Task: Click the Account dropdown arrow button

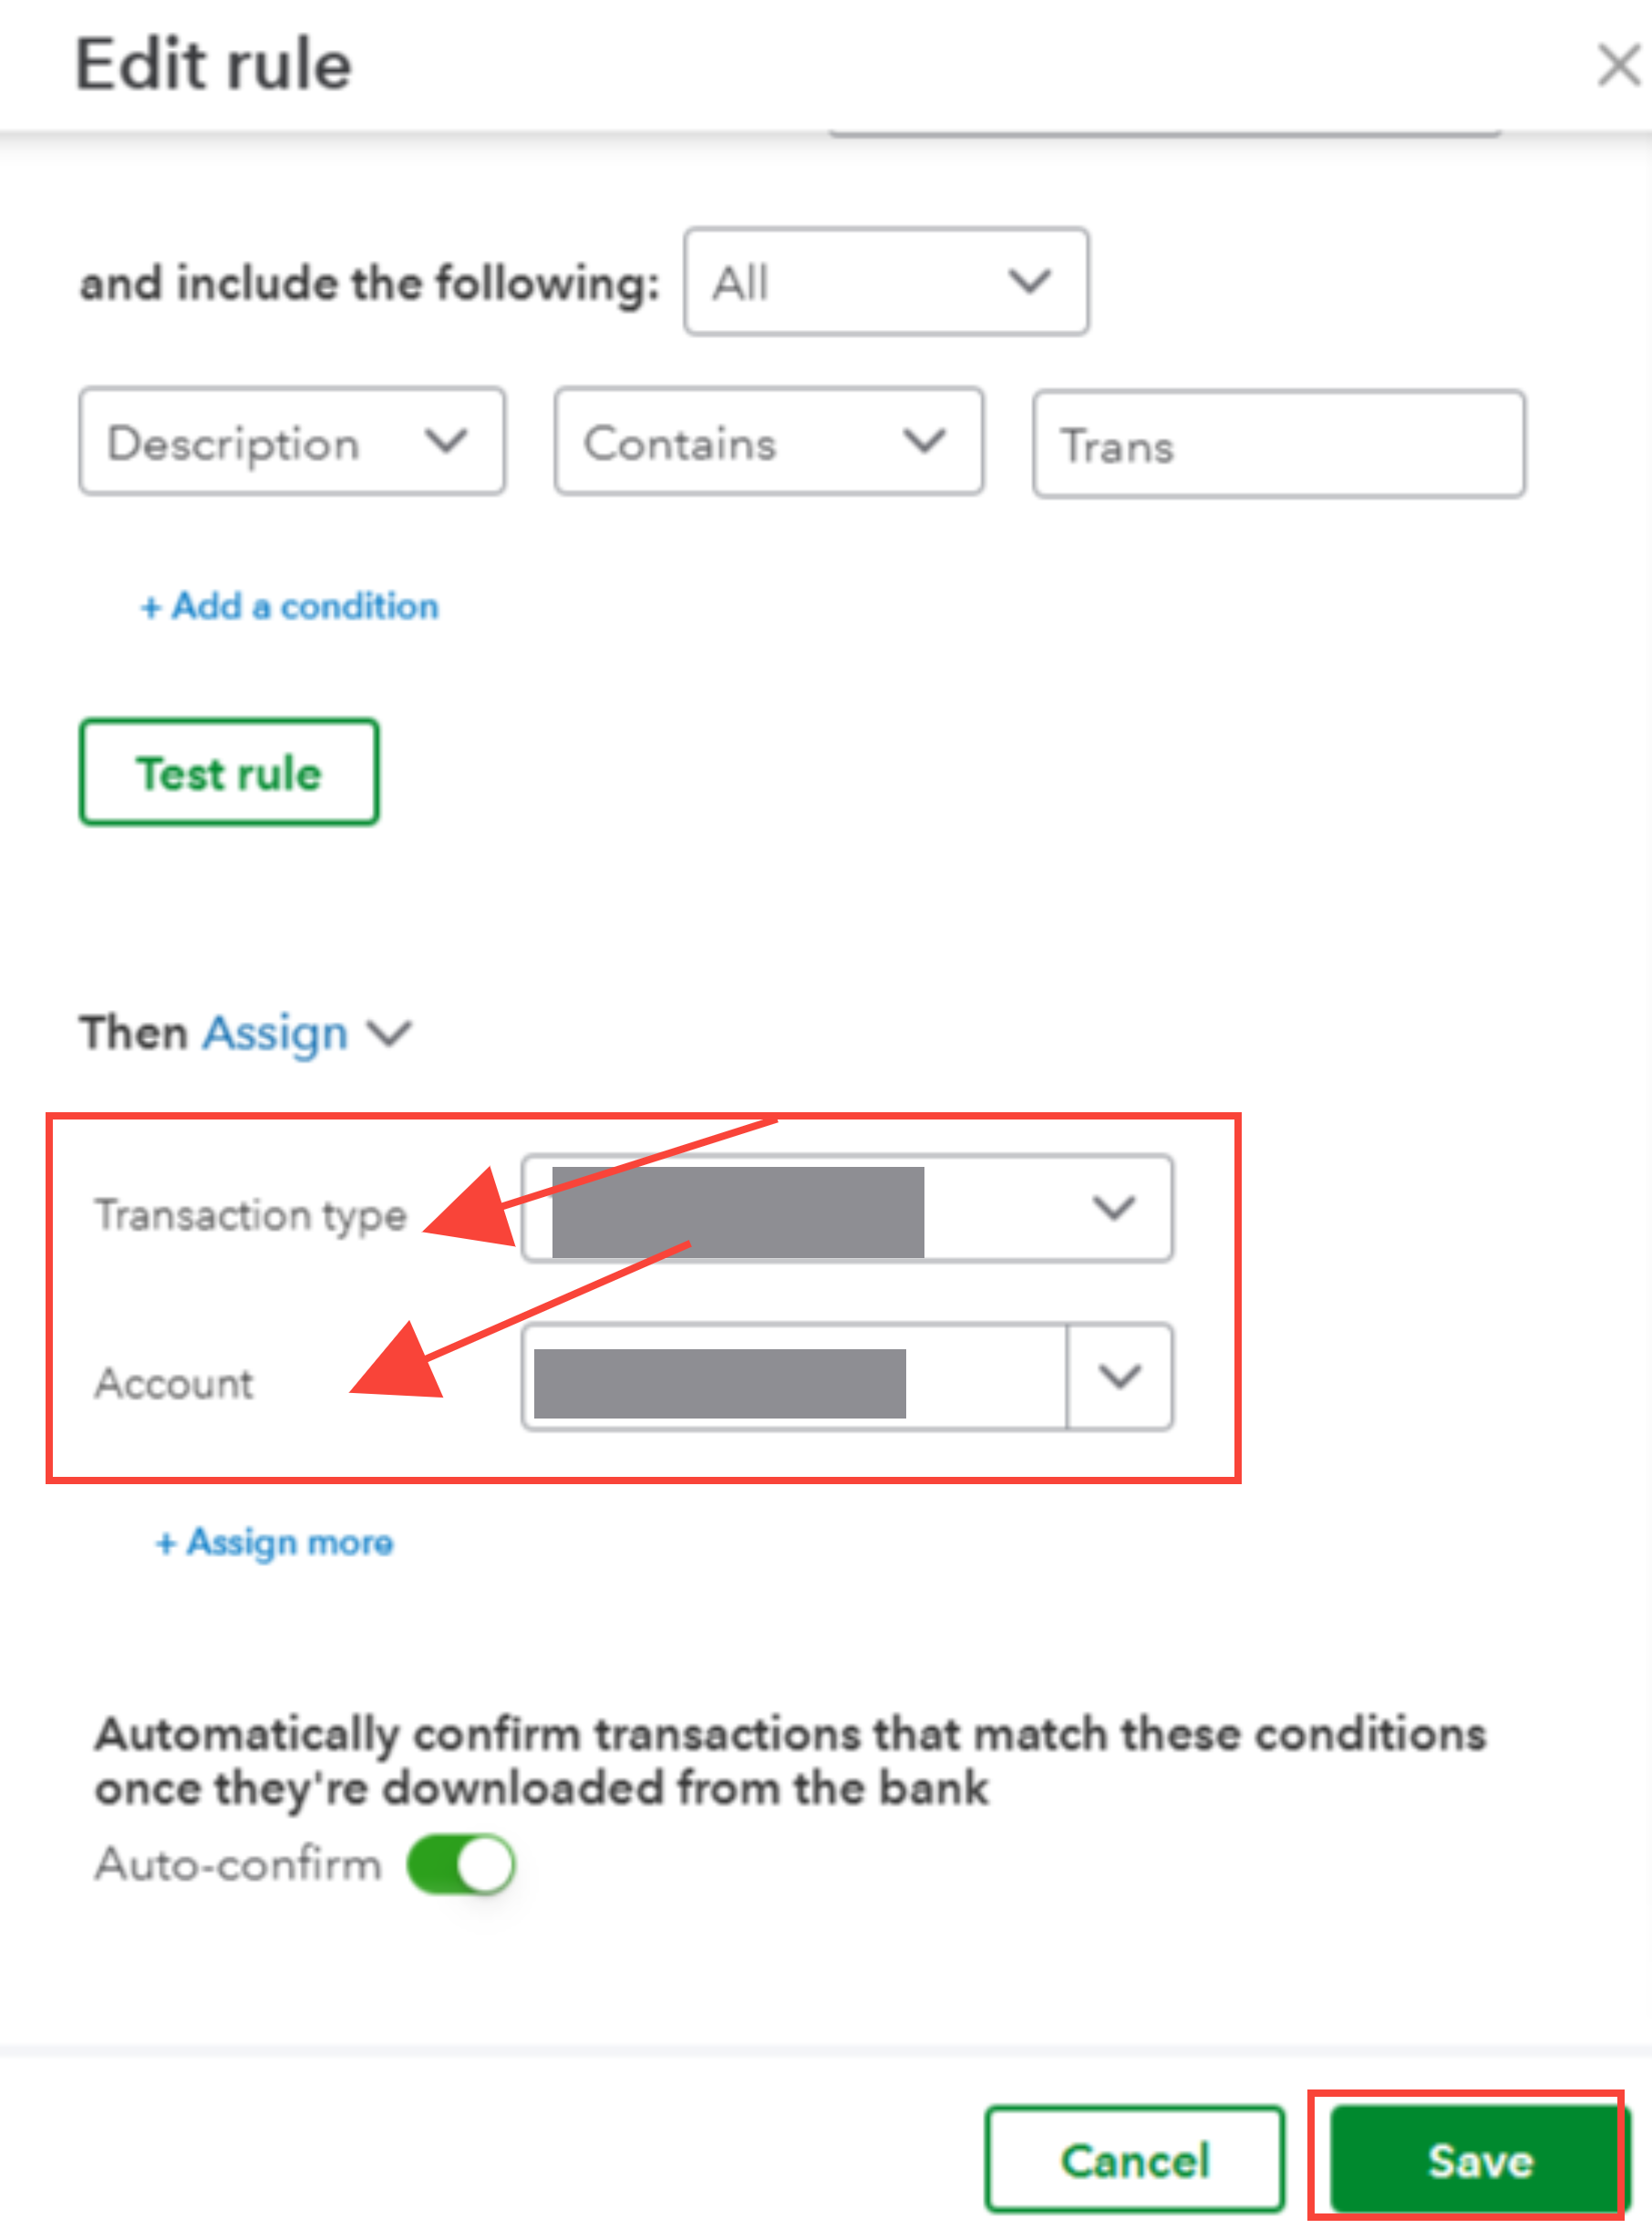Action: (x=1119, y=1377)
